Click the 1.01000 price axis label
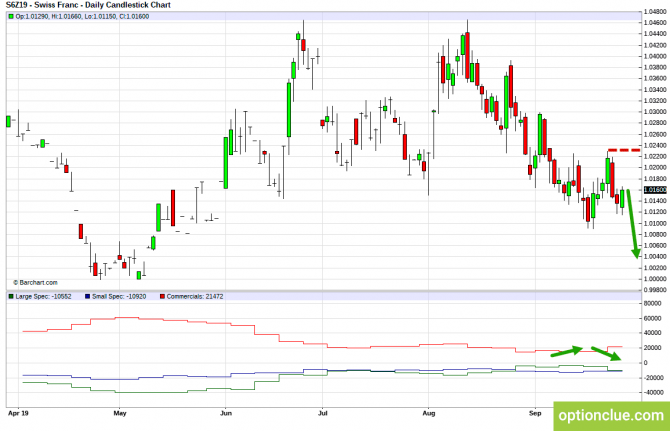 click(655, 223)
